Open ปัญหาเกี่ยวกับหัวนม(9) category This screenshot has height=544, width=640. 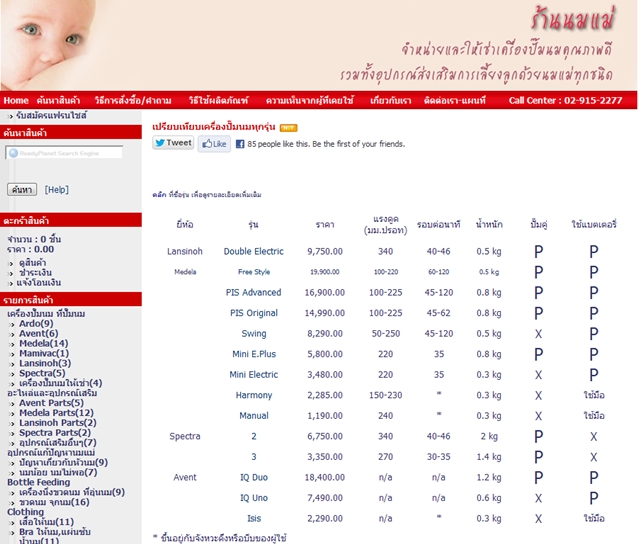pos(63,462)
